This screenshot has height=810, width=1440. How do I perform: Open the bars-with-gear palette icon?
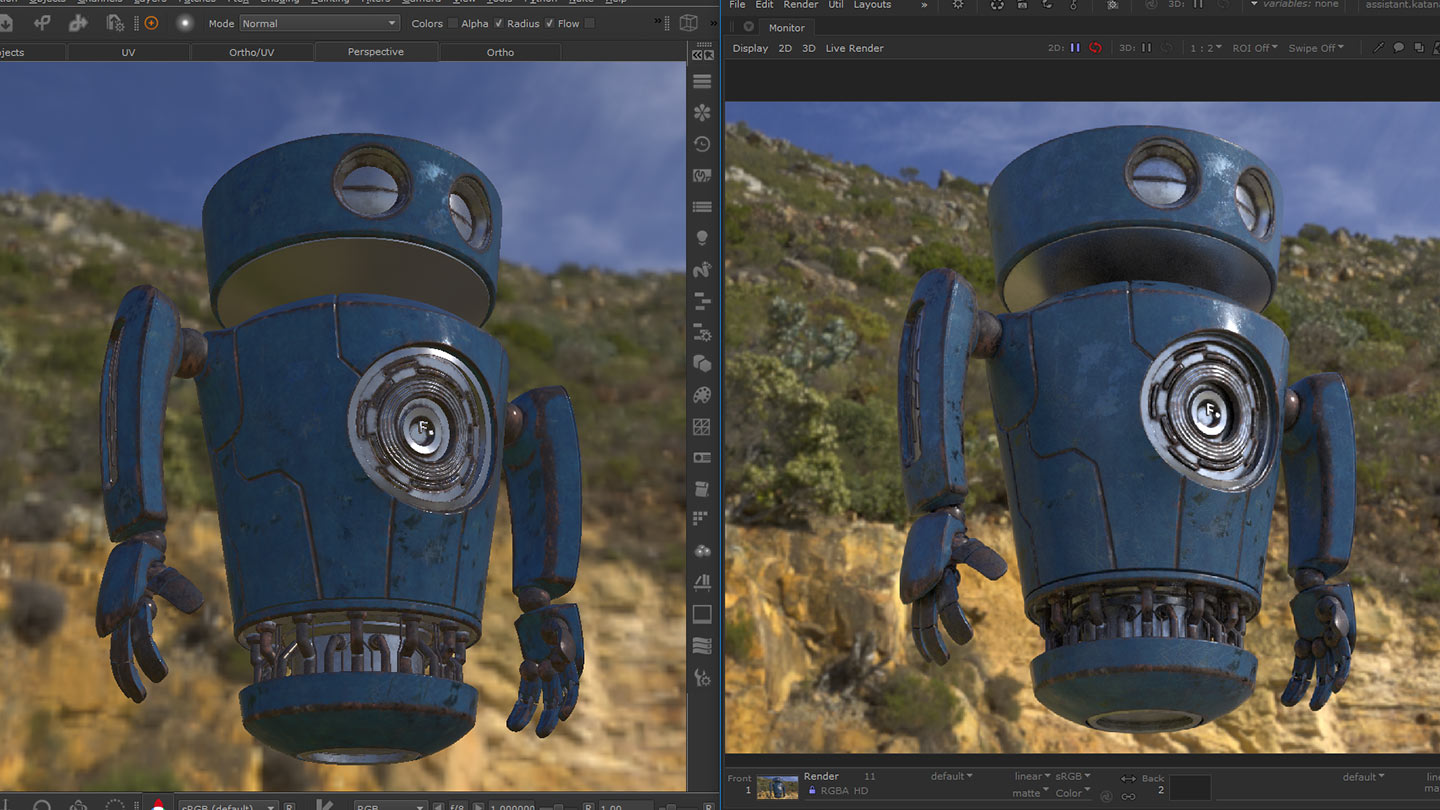pyautogui.click(x=702, y=332)
